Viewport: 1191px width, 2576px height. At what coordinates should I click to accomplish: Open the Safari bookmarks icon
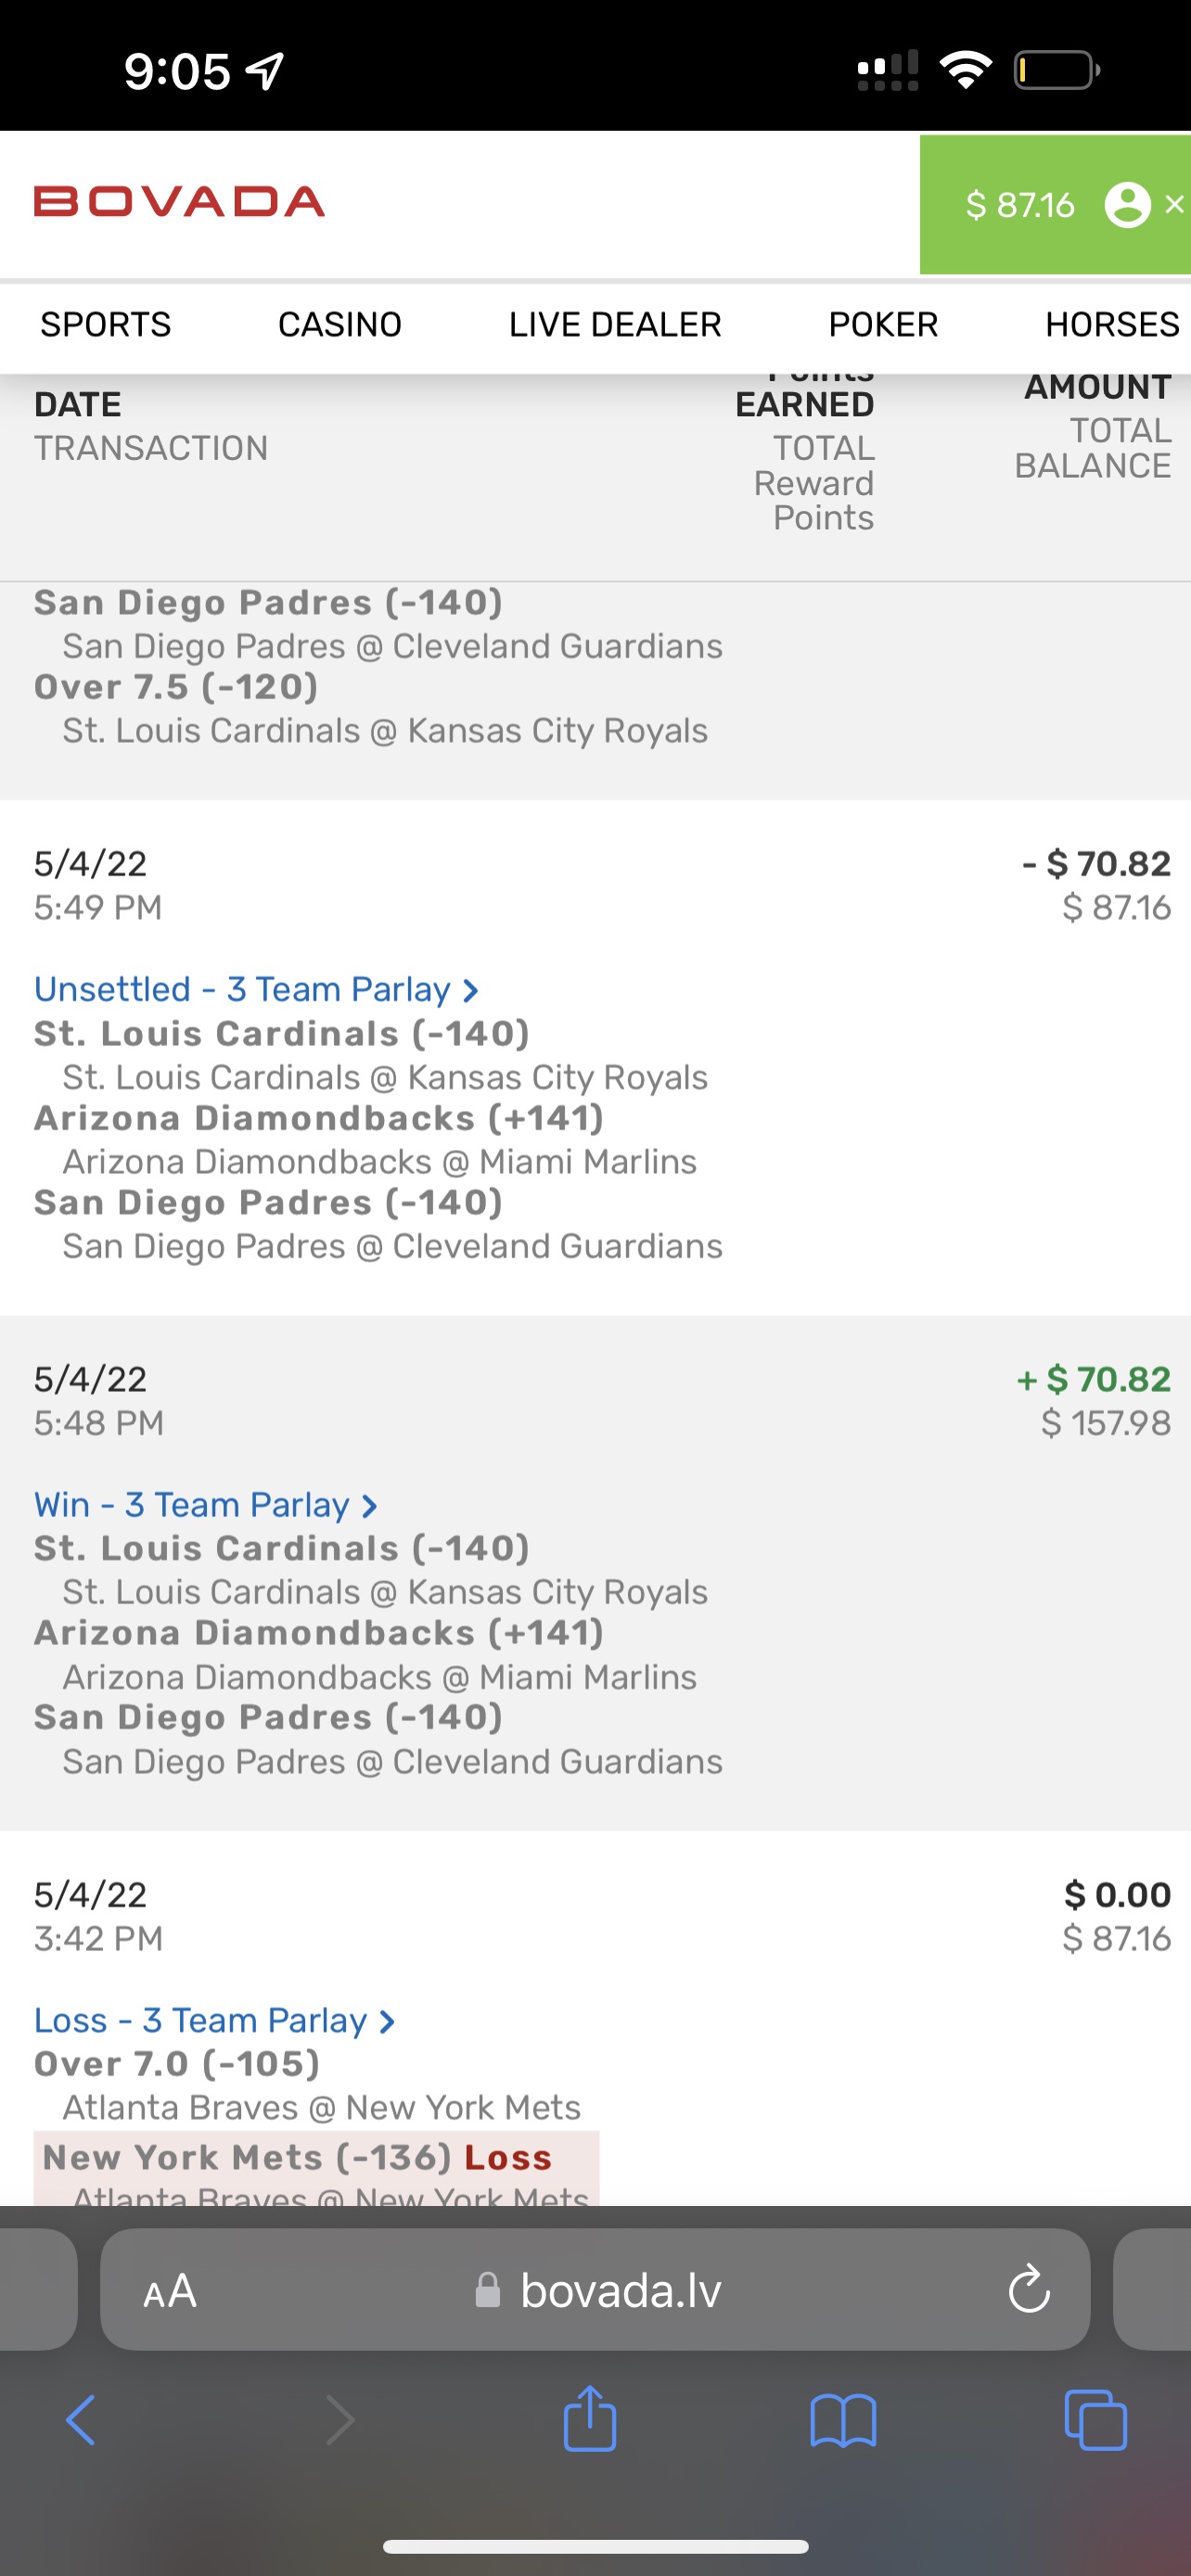click(843, 2421)
